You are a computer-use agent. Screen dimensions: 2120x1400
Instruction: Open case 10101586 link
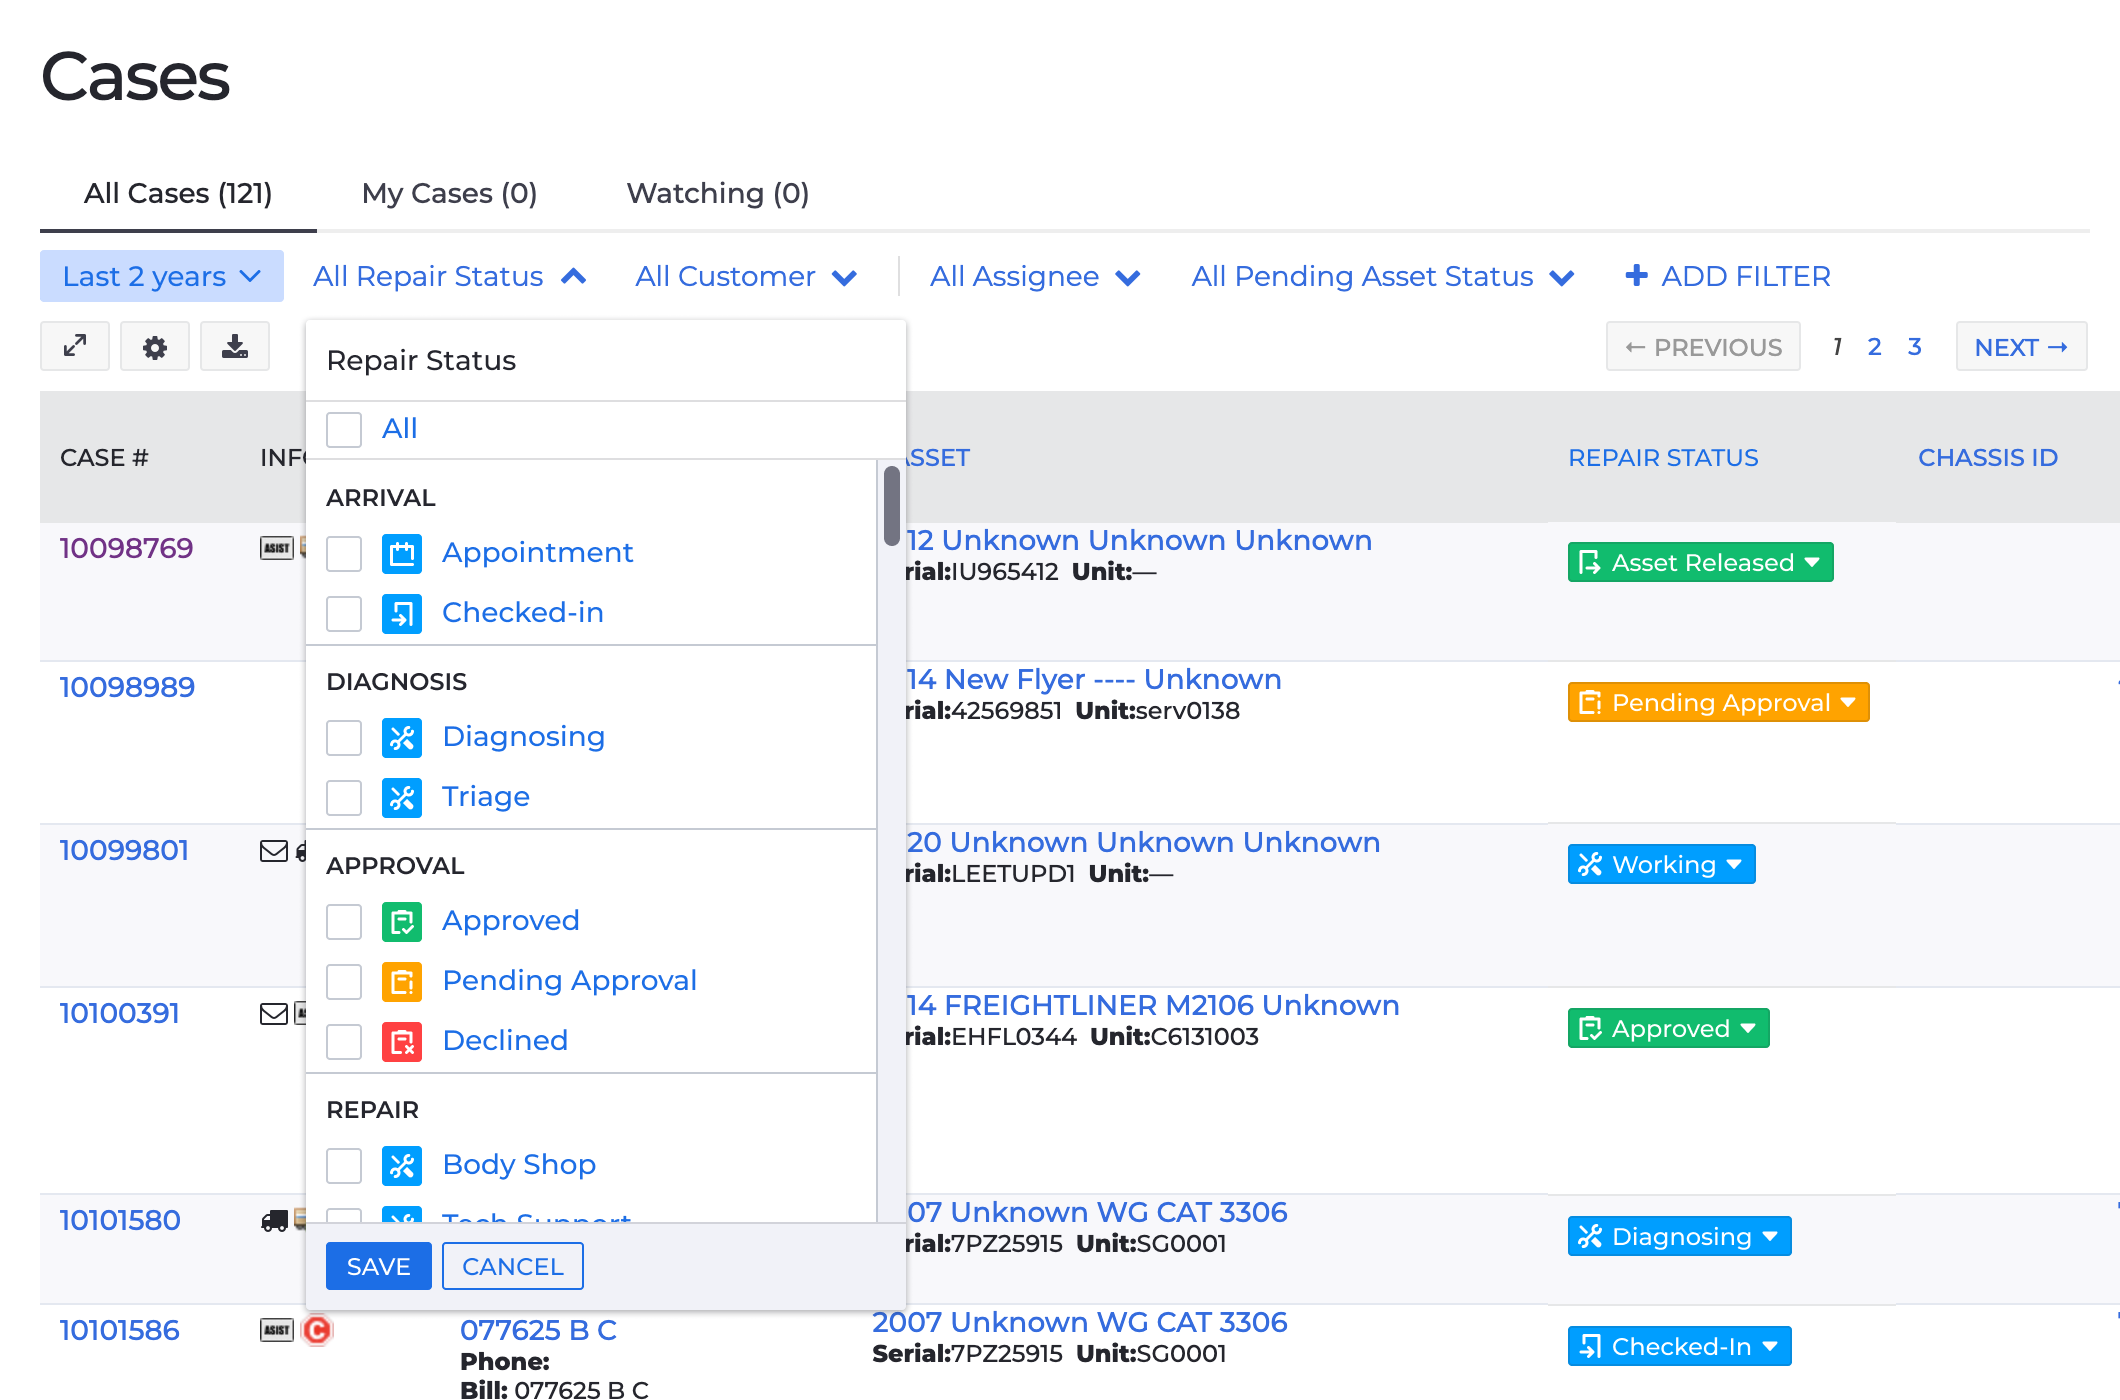[x=119, y=1330]
